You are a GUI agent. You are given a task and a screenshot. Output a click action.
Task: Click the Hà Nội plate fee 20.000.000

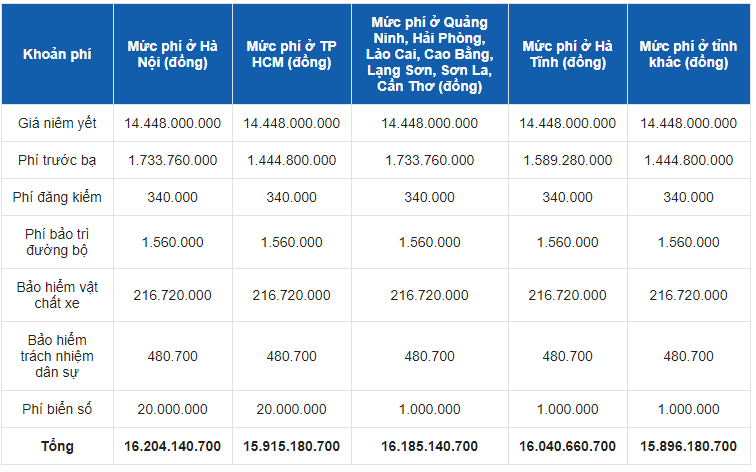click(172, 408)
